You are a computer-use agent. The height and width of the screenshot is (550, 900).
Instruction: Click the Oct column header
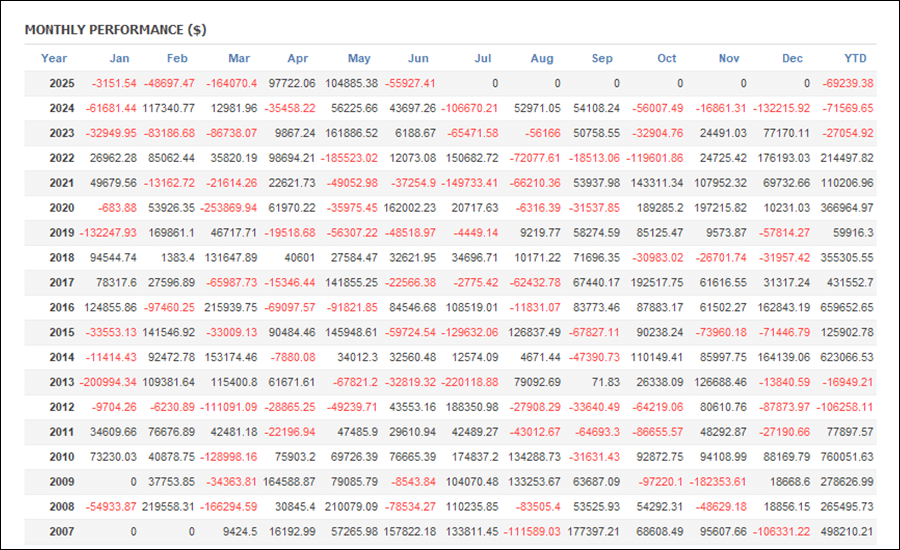[666, 58]
